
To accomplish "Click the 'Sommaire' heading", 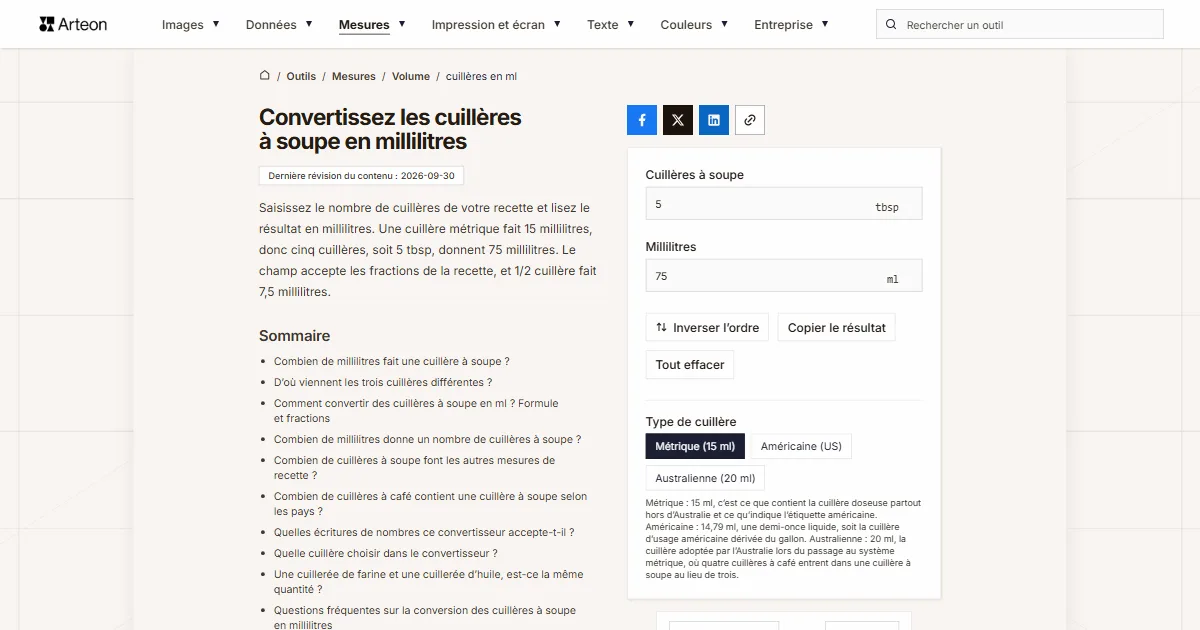I will tap(294, 336).
